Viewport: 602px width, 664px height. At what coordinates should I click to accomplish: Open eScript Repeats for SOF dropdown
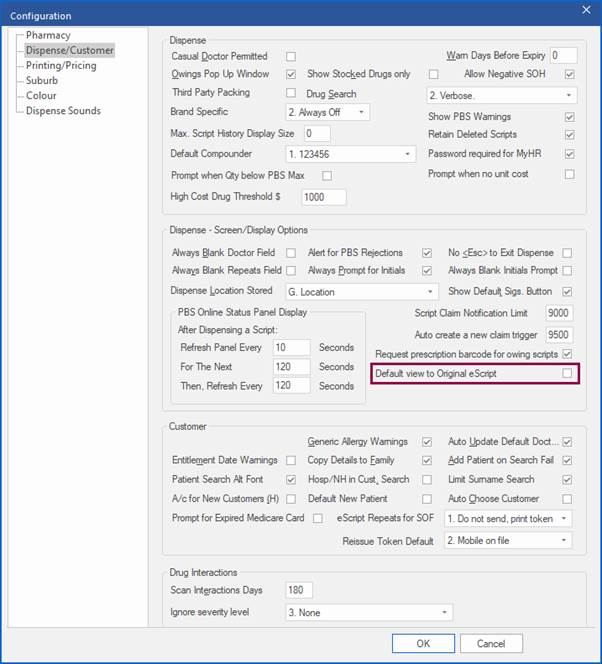click(508, 519)
